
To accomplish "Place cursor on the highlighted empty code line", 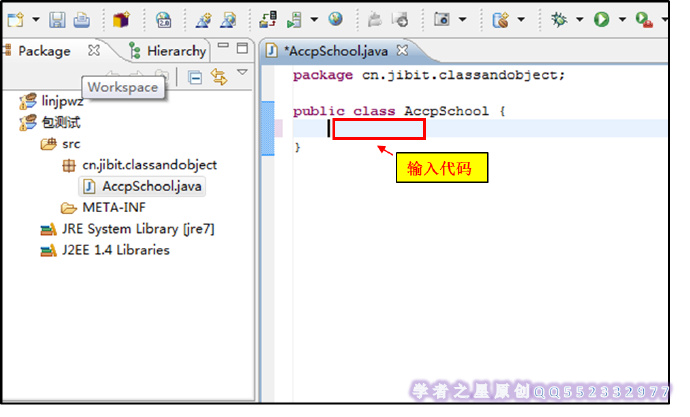I will [480, 128].
